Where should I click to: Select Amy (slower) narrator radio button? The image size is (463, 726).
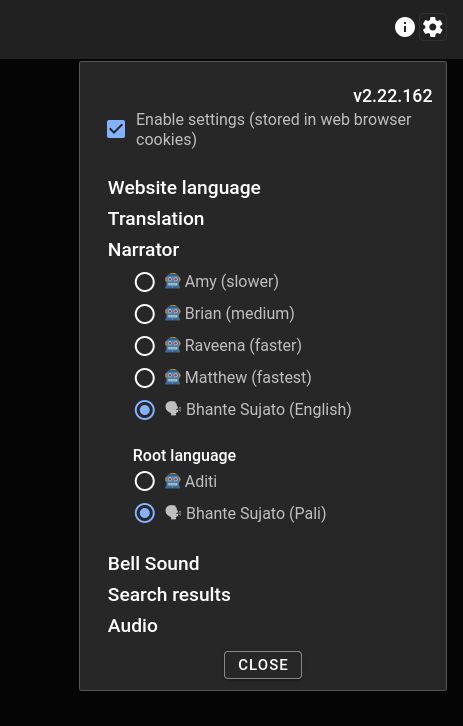tap(144, 282)
